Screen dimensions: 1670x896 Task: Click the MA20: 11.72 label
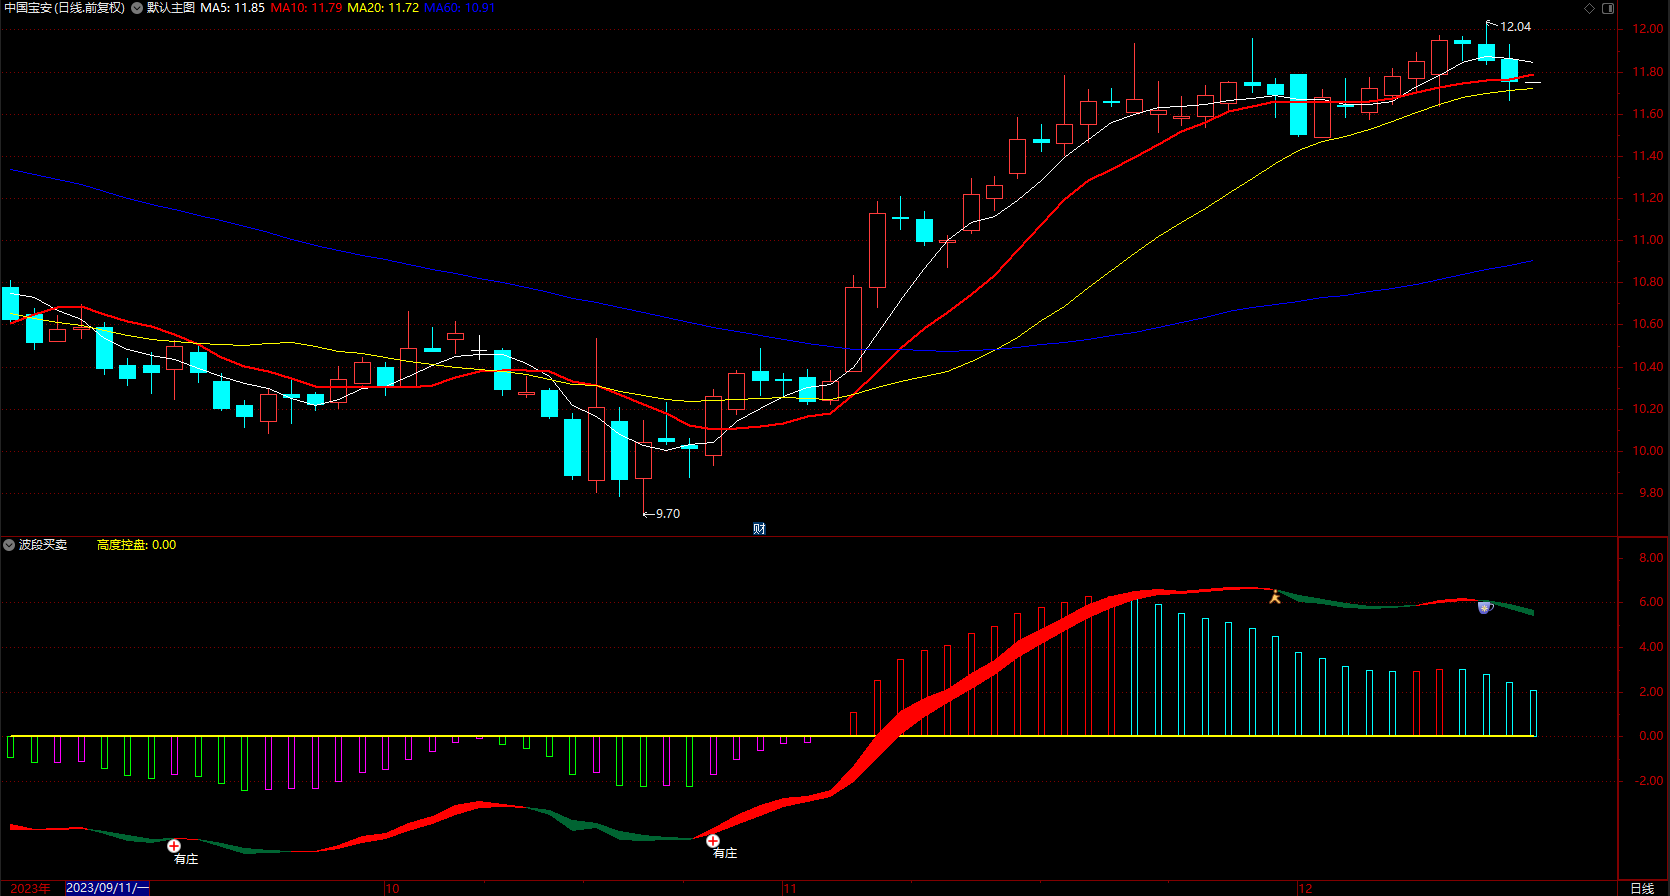click(x=383, y=8)
